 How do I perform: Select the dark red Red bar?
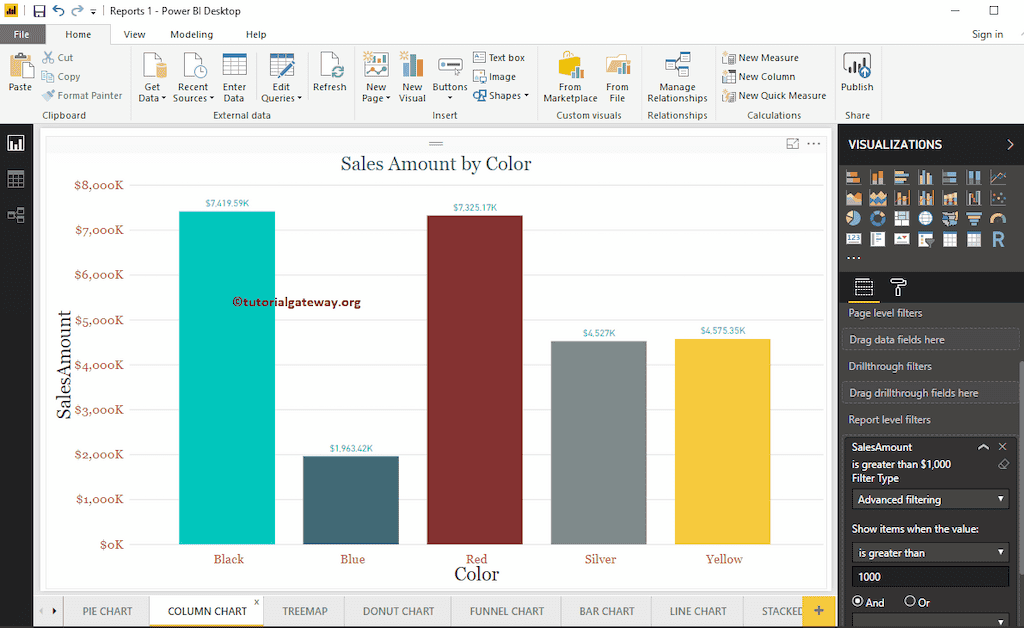475,380
